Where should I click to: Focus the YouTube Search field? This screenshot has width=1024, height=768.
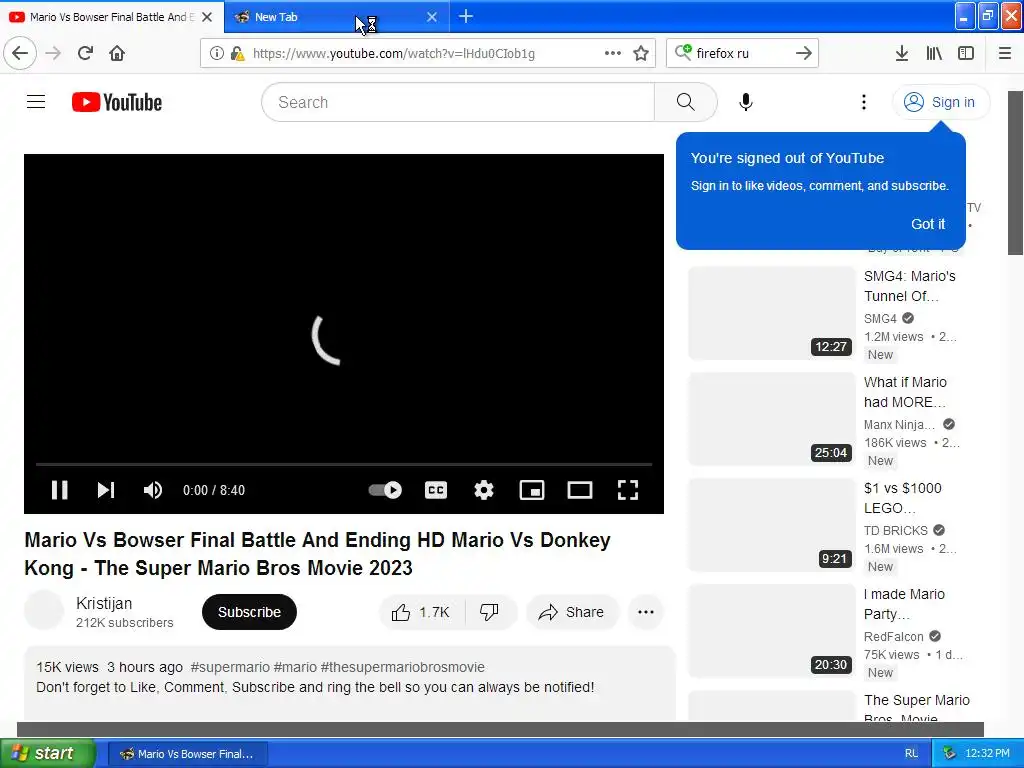(x=458, y=102)
